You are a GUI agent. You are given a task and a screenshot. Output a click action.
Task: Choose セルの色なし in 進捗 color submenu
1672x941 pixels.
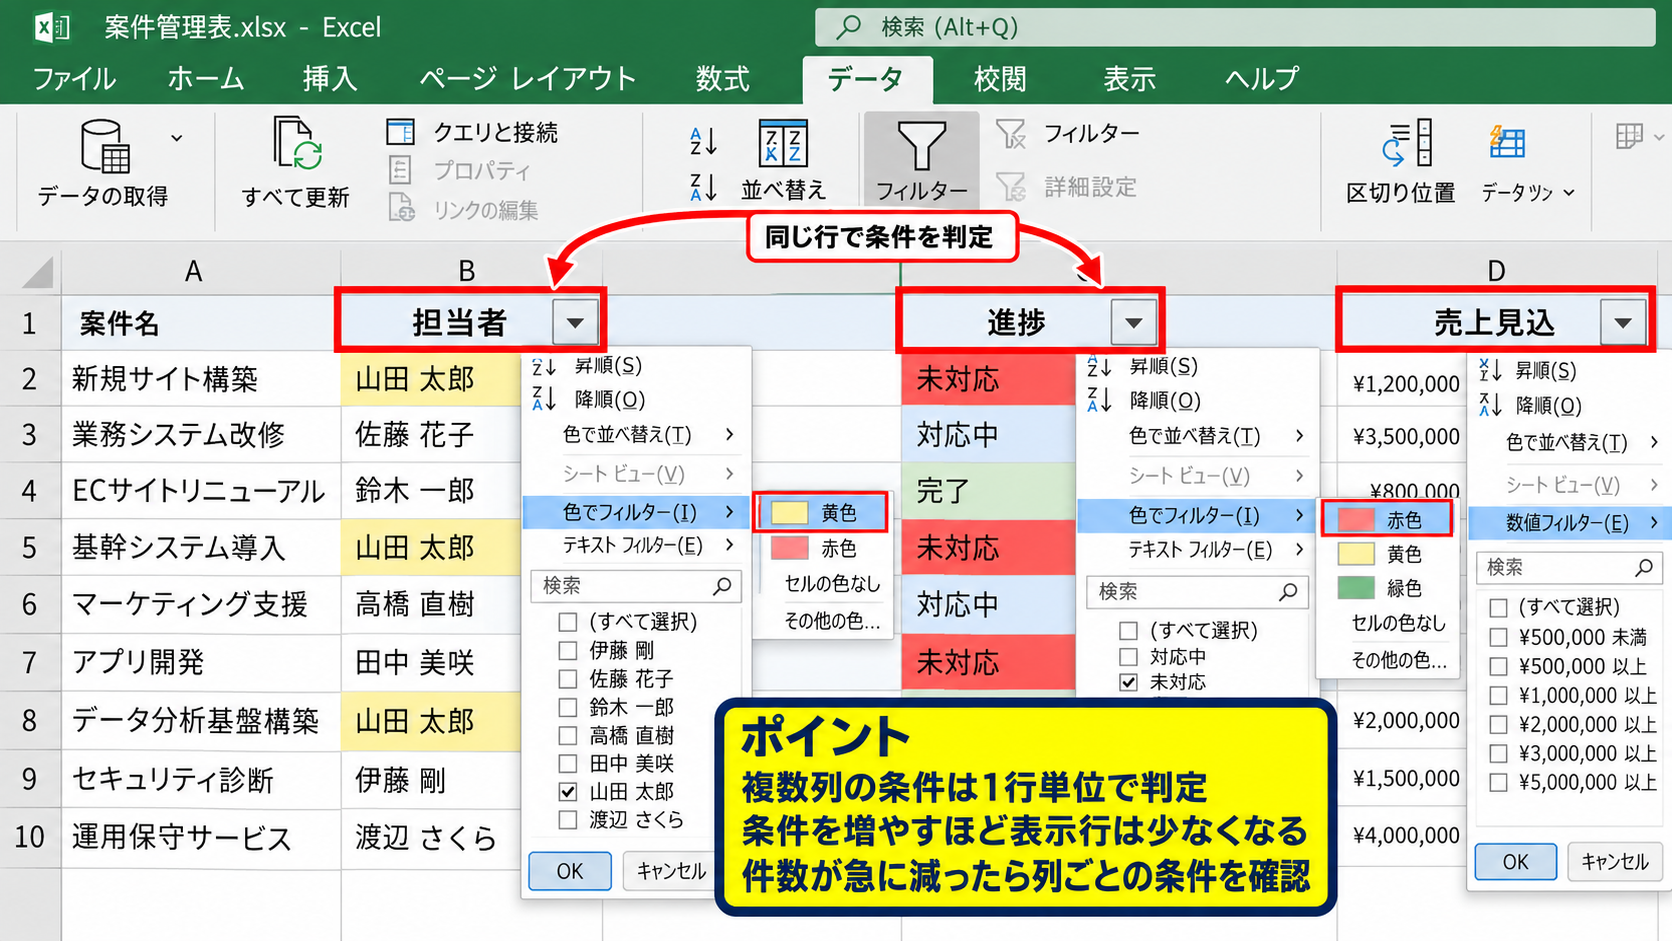point(1398,623)
